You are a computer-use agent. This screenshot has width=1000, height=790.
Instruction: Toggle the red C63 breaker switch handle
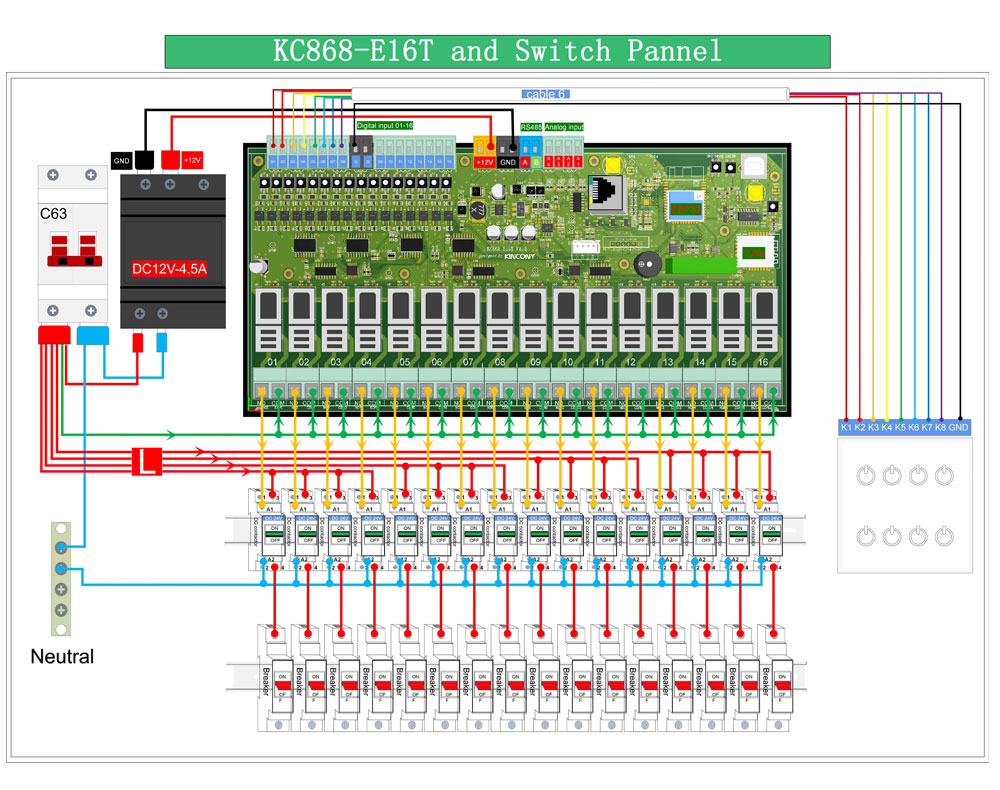point(75,251)
